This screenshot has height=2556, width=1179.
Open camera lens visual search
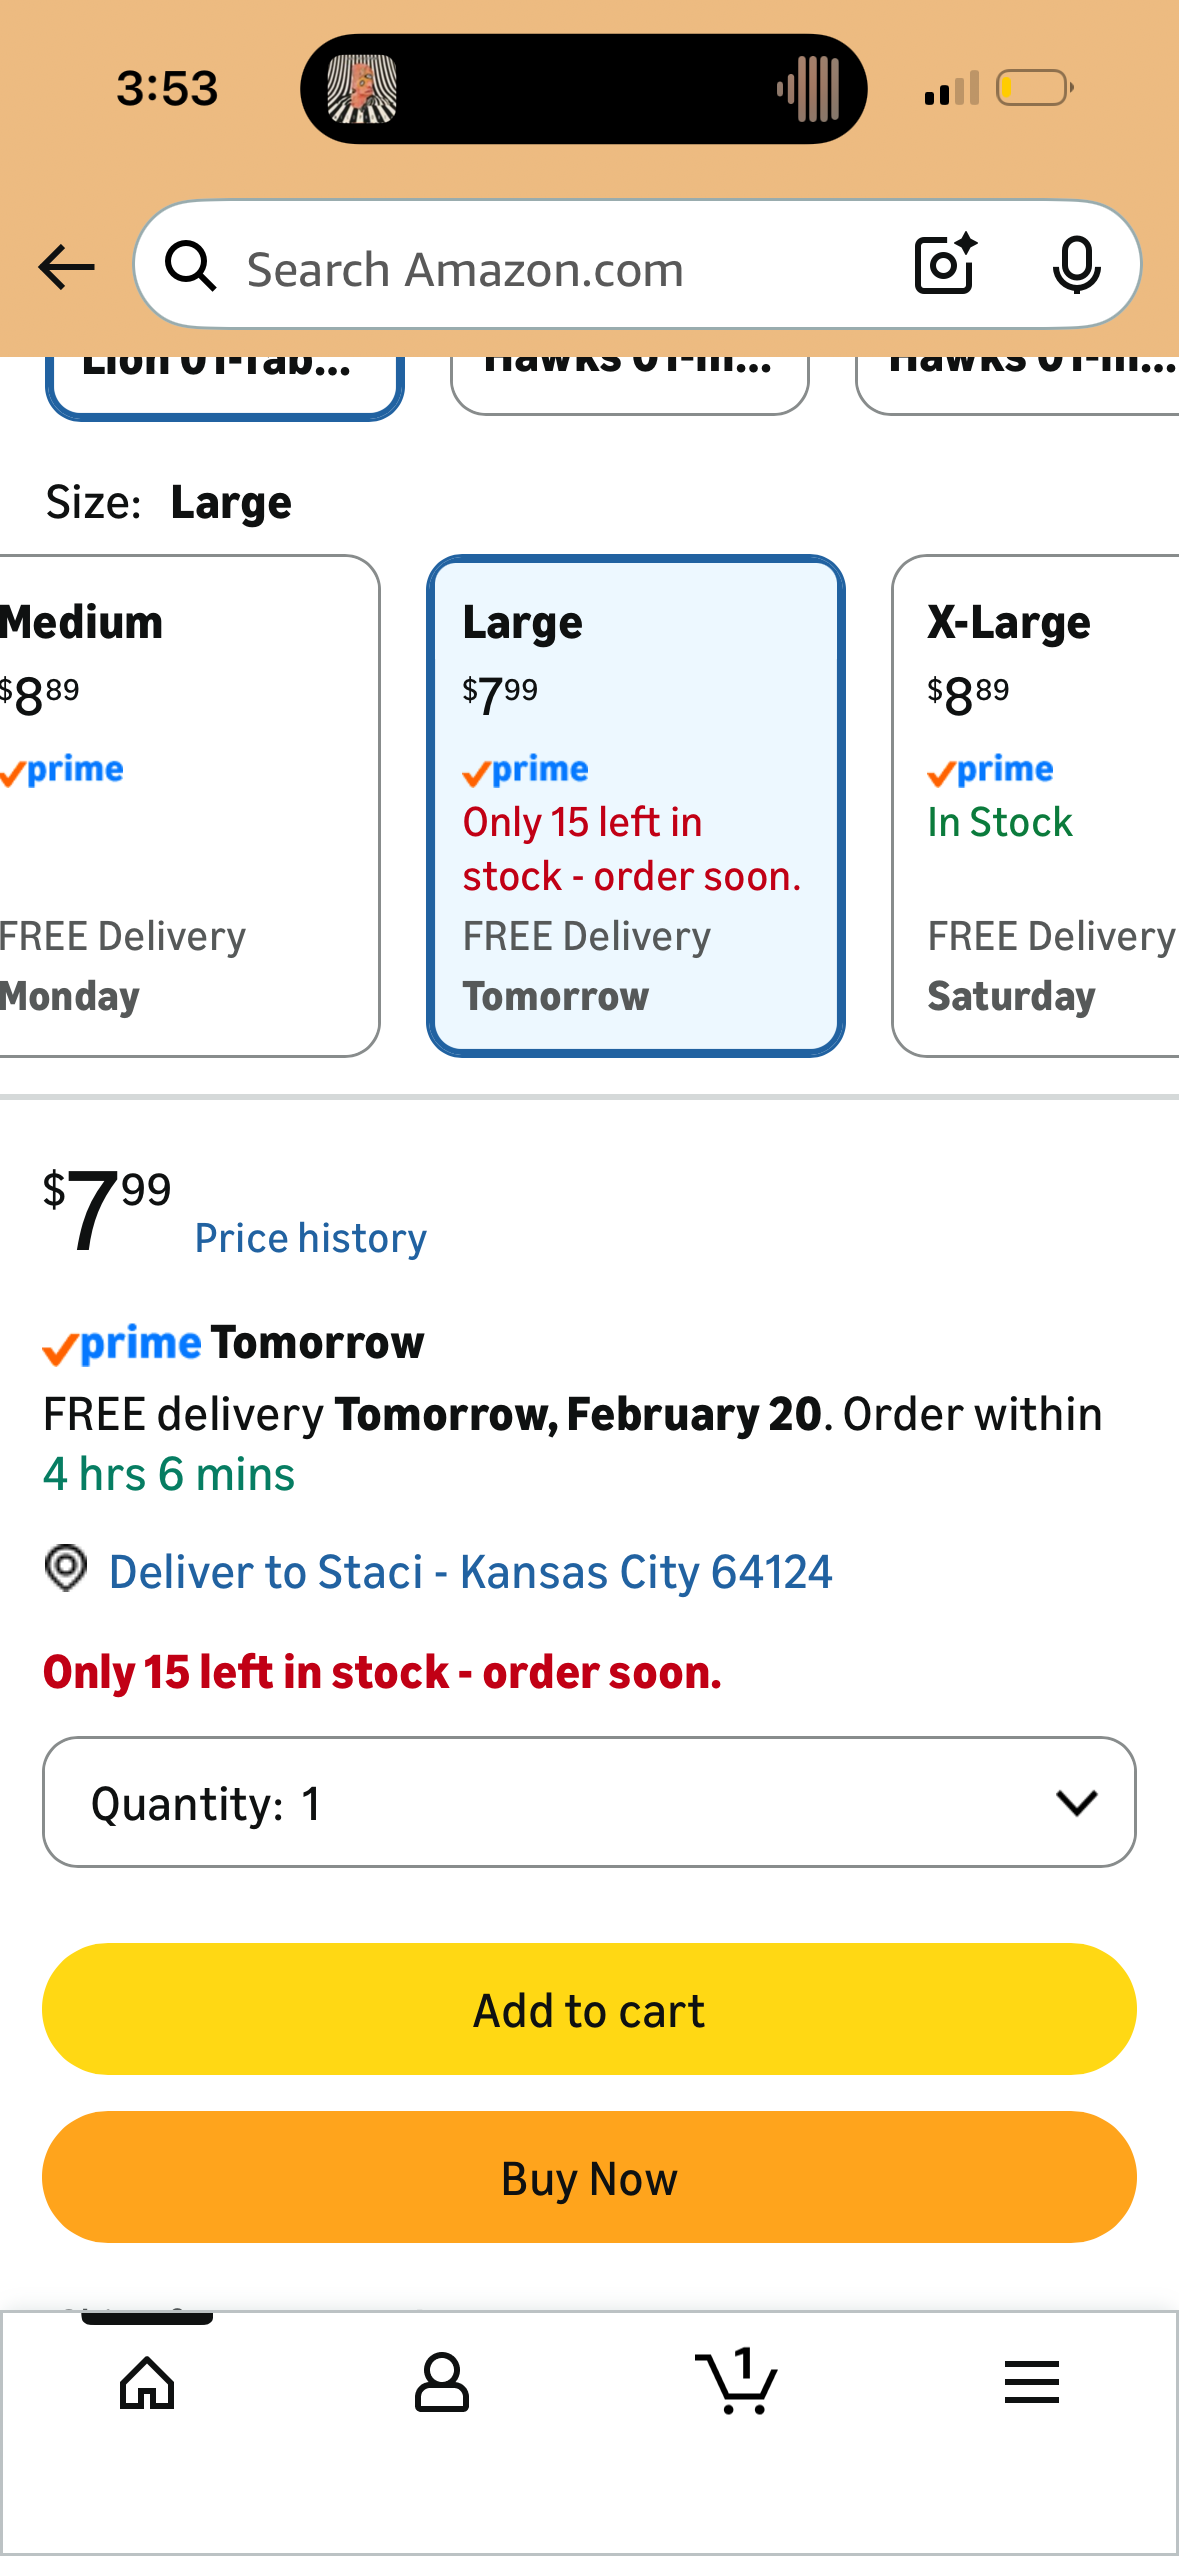945,265
